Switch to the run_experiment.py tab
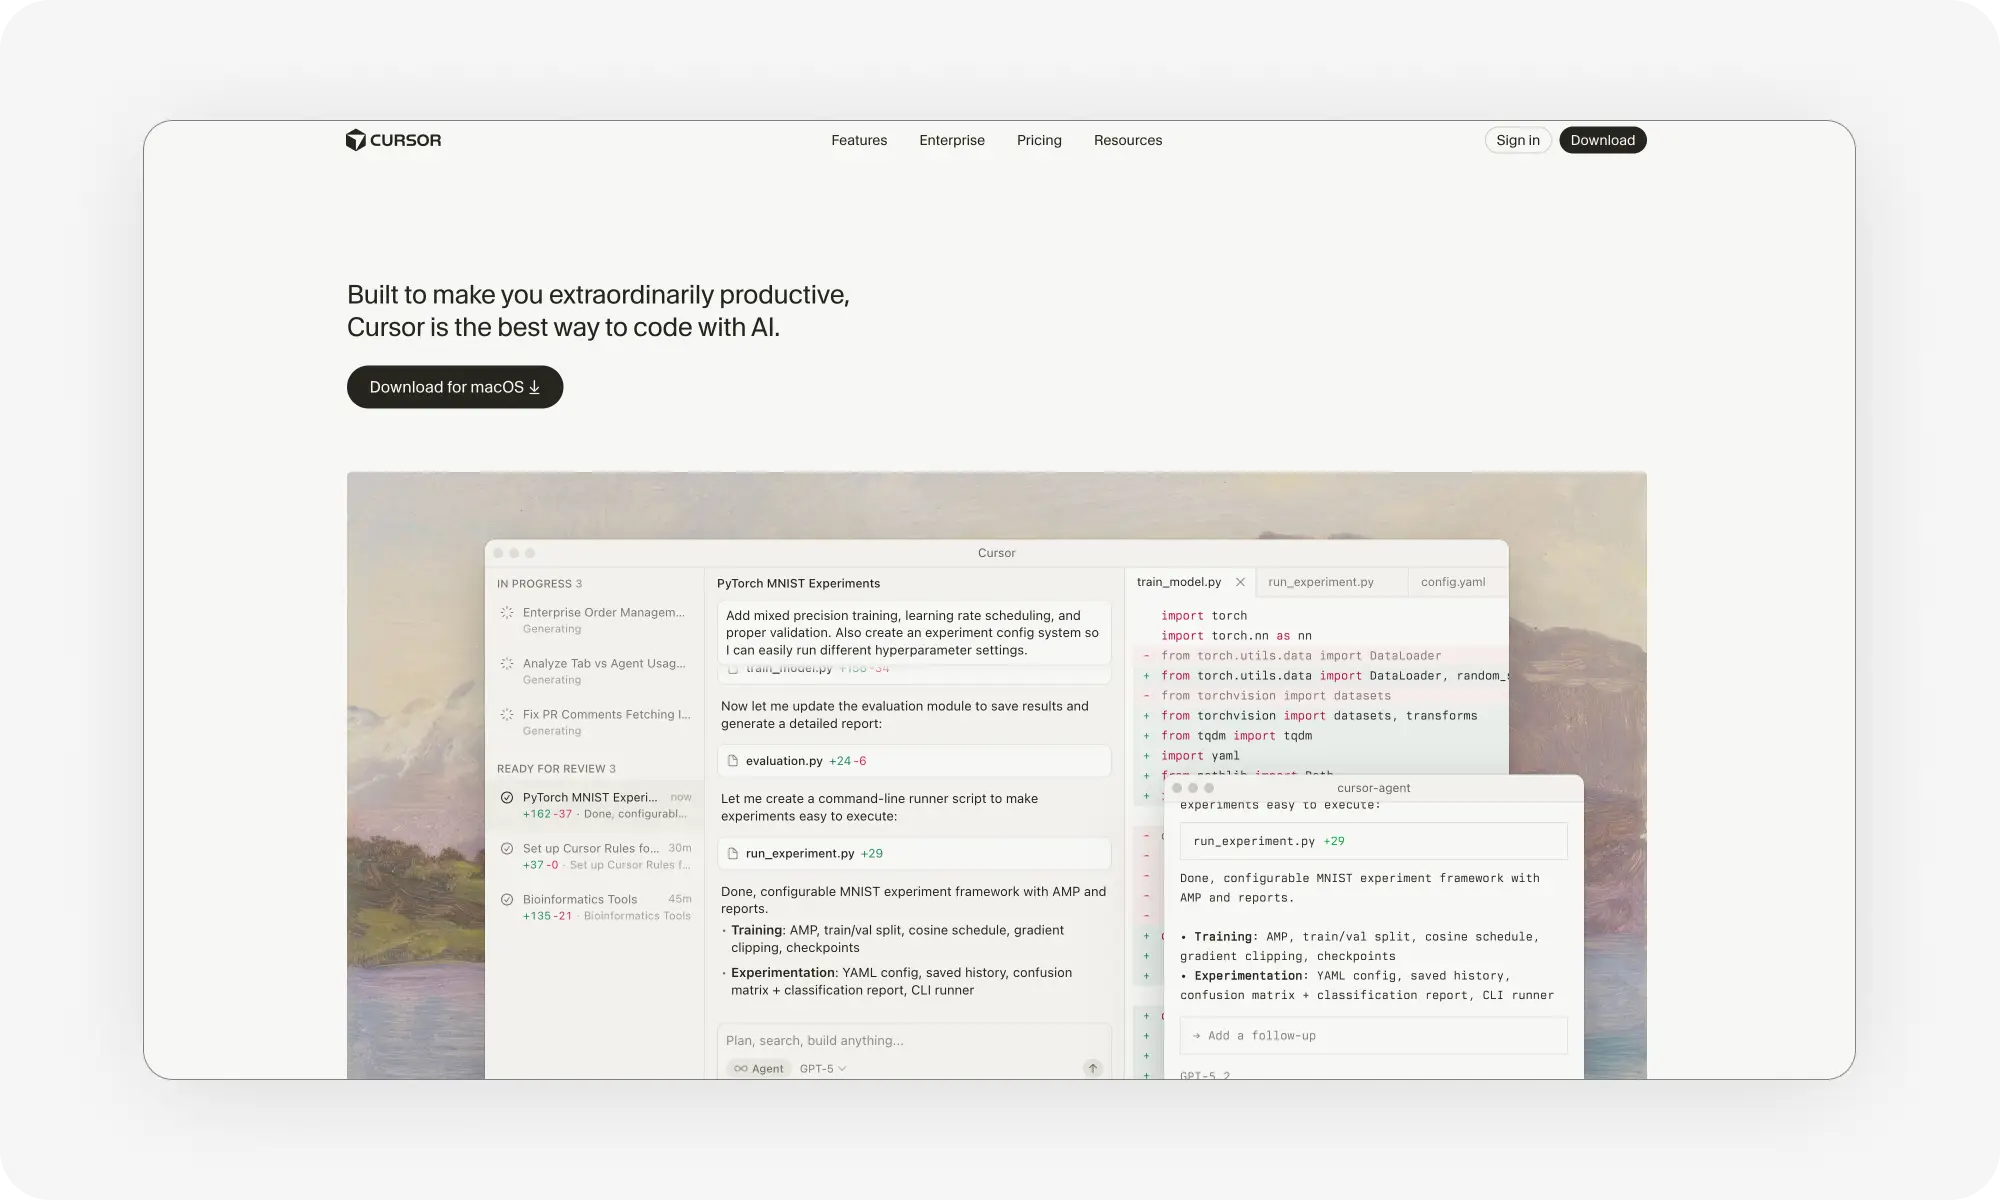 click(1319, 581)
